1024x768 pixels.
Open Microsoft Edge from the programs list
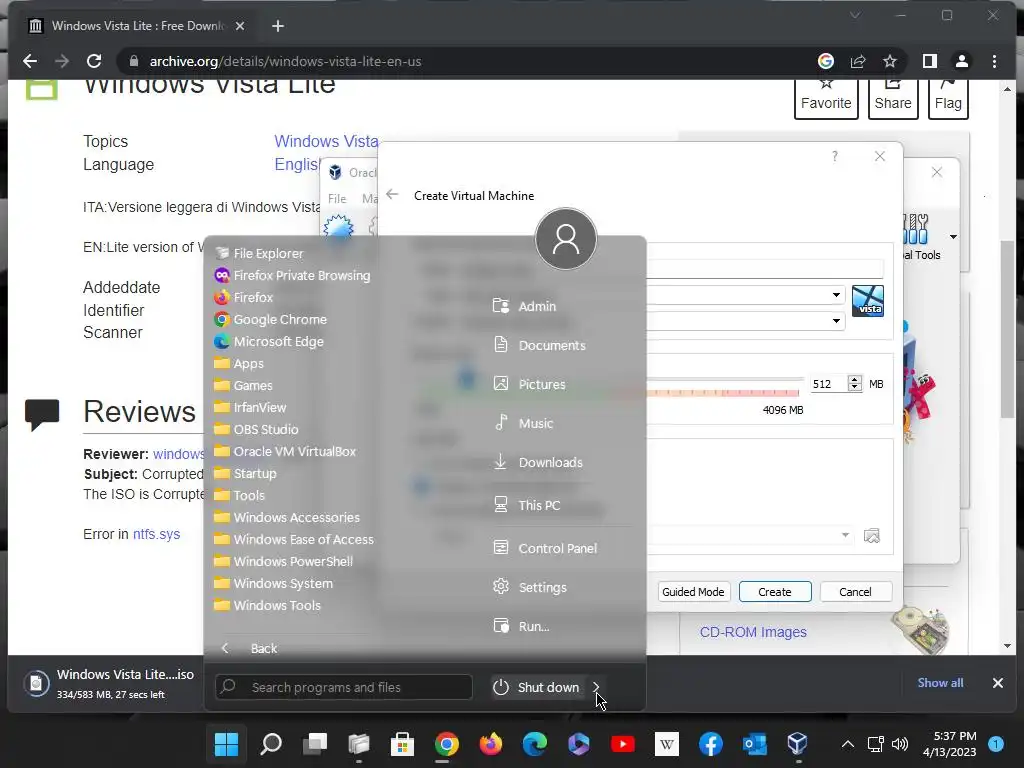[x=269, y=342]
